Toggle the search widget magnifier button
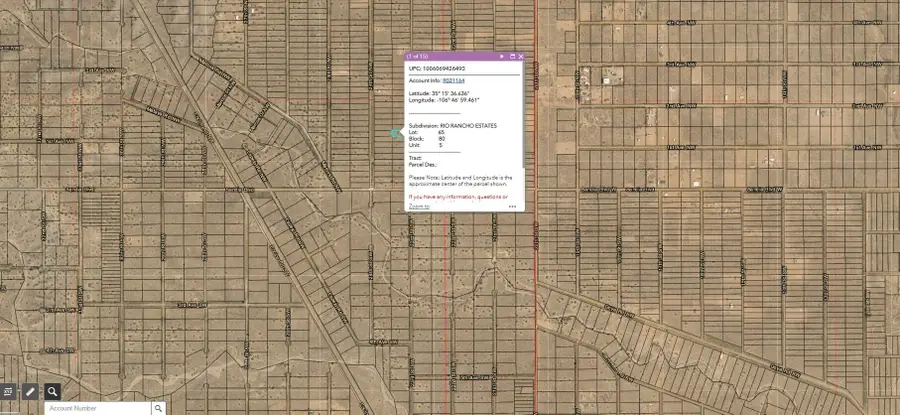 coord(52,392)
